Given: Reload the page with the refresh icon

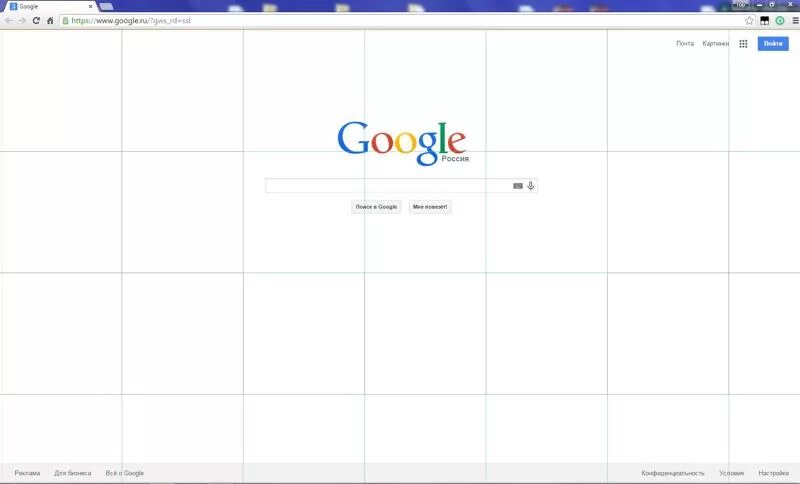Looking at the screenshot, I should click(36, 21).
